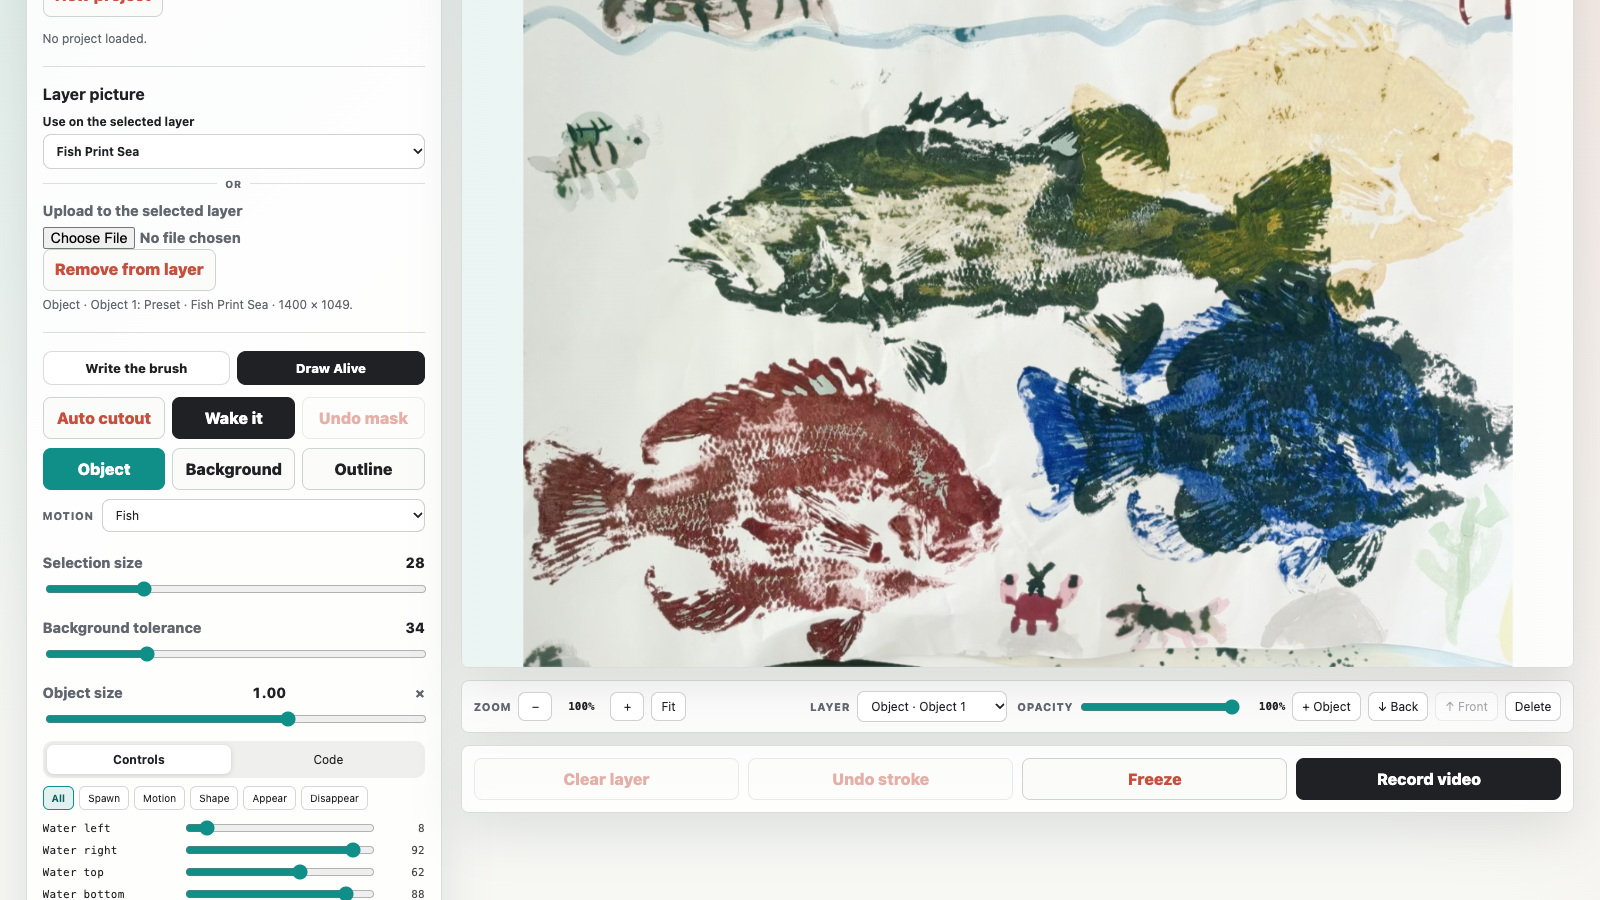Click the Water right slider

click(x=280, y=850)
